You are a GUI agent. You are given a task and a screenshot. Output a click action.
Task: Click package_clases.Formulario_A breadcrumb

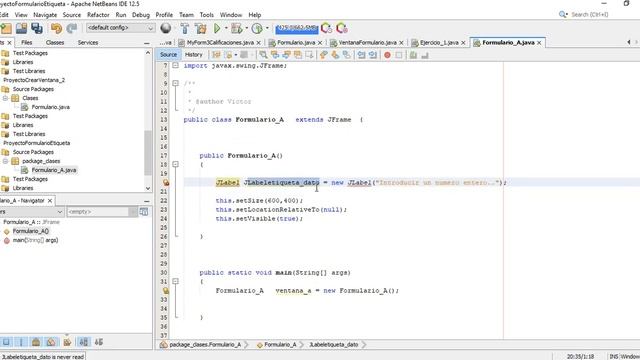click(x=205, y=344)
